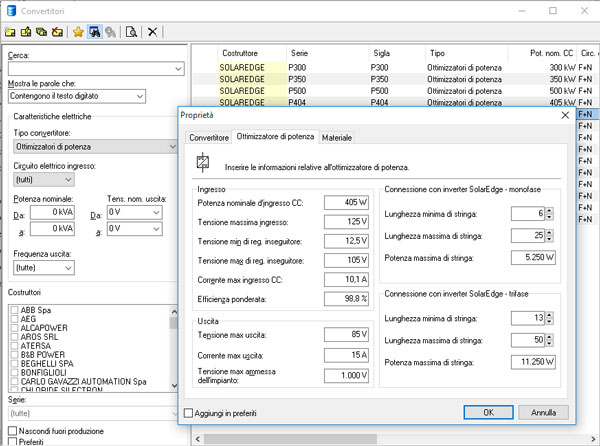The height and width of the screenshot is (446, 600).
Task: Open Contengono il testo digitato dropdown
Action: 140,96
